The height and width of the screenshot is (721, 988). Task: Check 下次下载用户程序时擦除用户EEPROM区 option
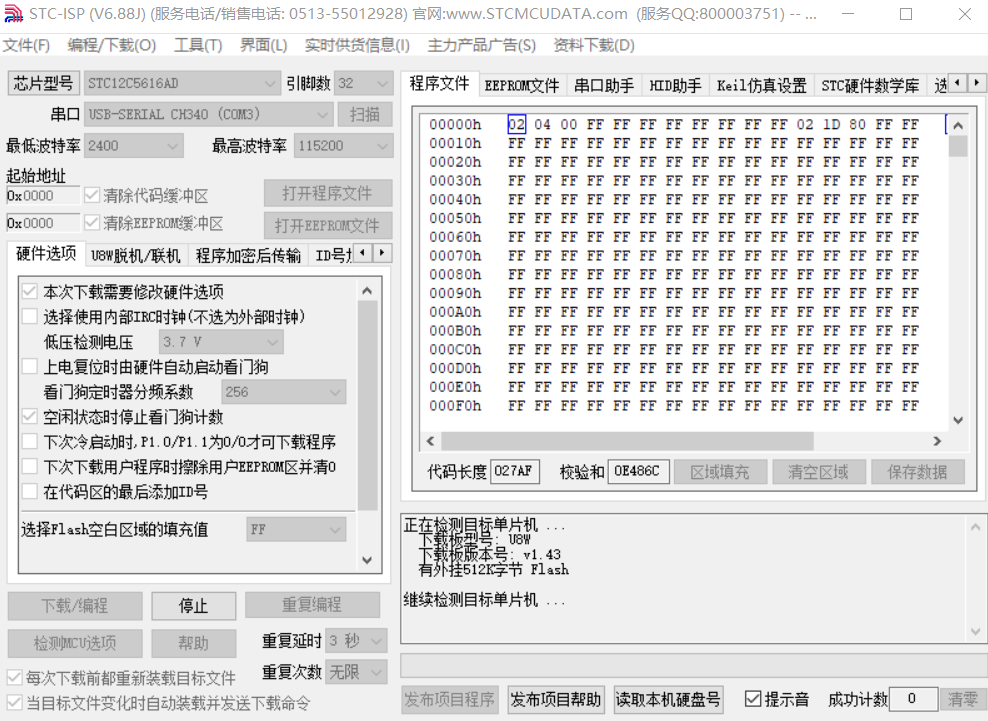click(30, 466)
